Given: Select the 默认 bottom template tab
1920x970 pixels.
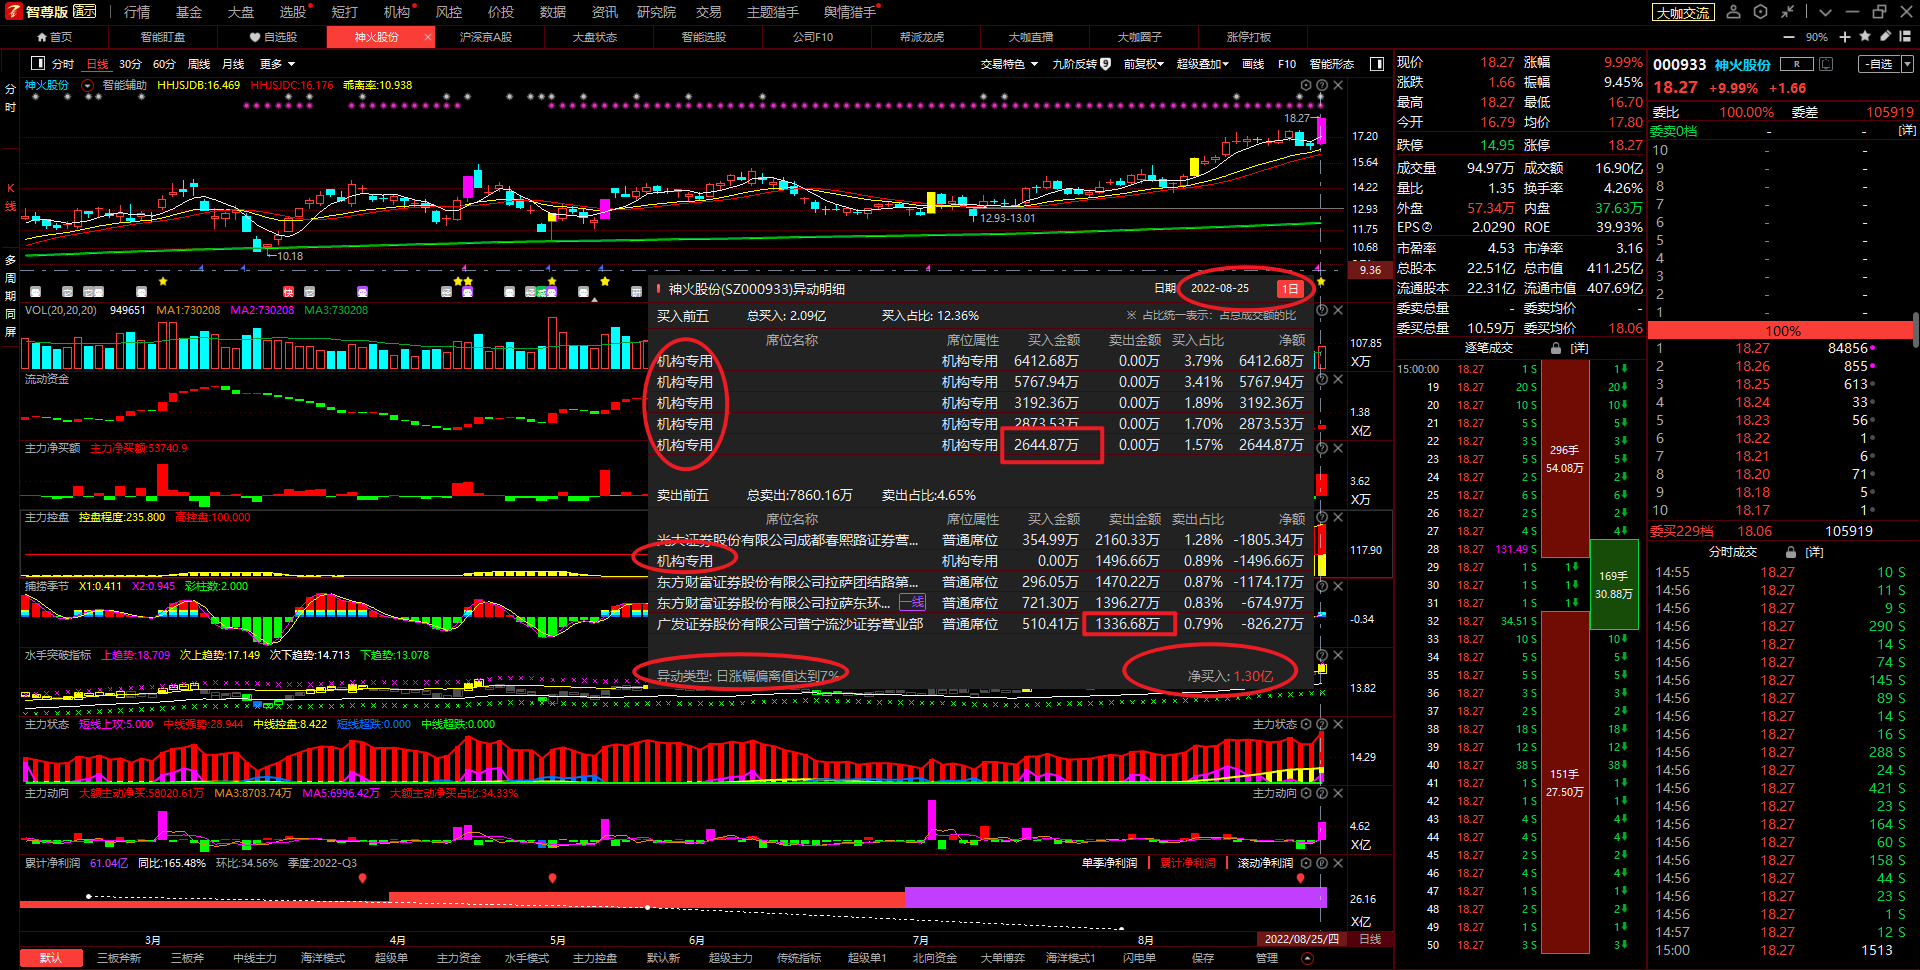Looking at the screenshot, I should pyautogui.click(x=51, y=958).
